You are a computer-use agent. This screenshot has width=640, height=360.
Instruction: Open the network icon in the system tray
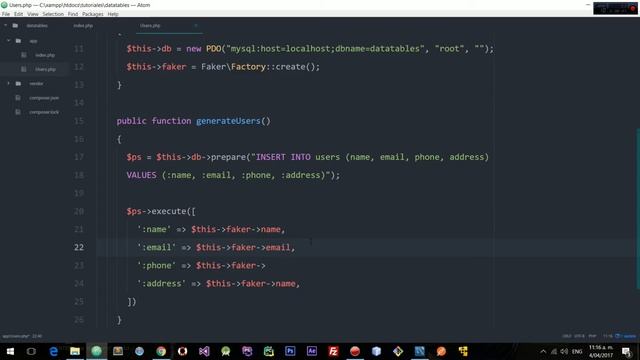click(554, 351)
